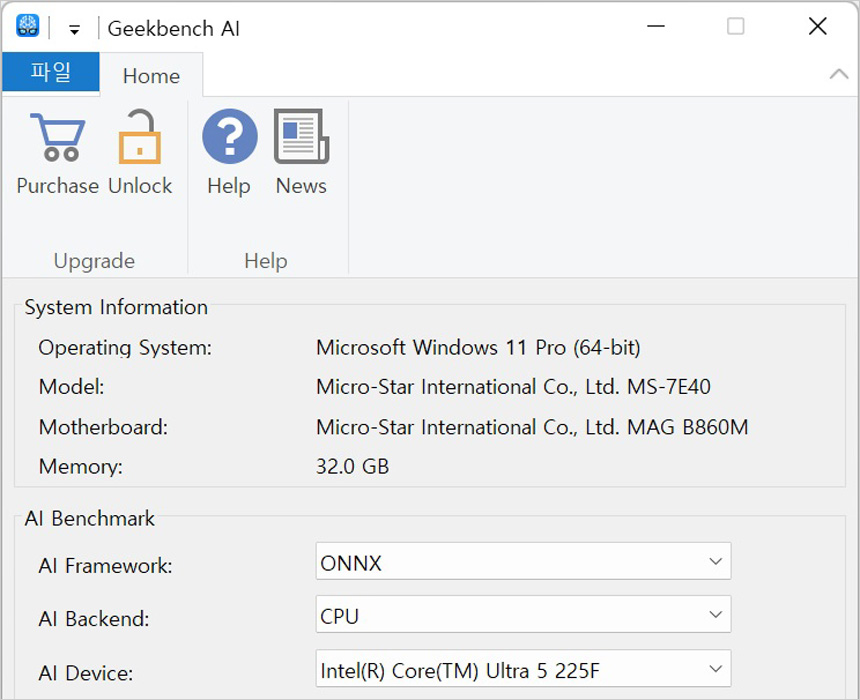Open the AI Device dropdown list
Screen dimensions: 860x700
click(x=523, y=668)
